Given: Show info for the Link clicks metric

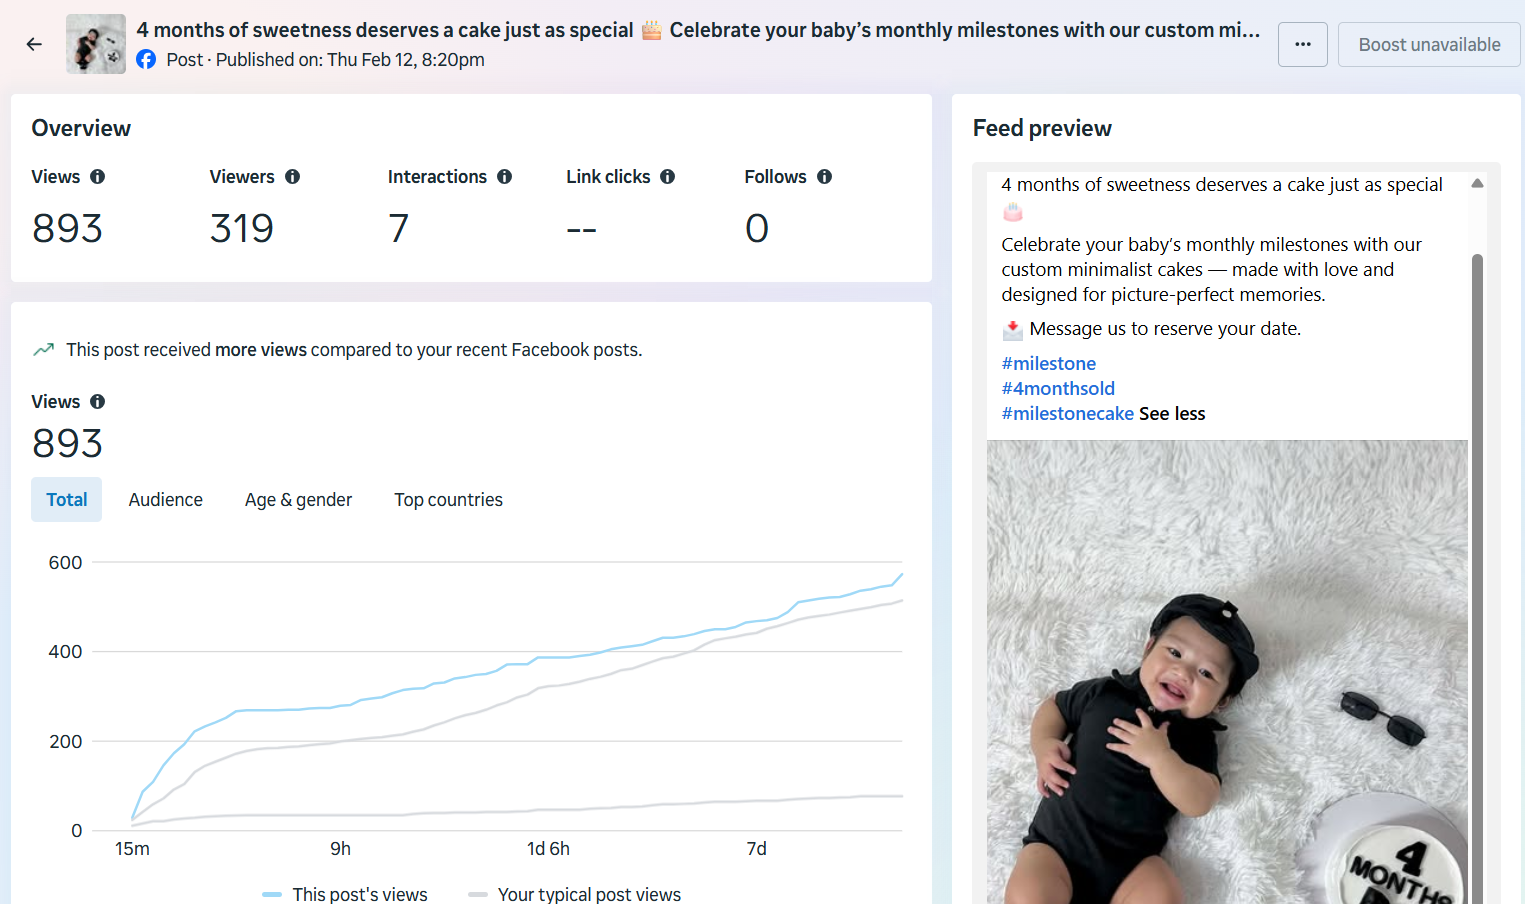Looking at the screenshot, I should point(667,177).
